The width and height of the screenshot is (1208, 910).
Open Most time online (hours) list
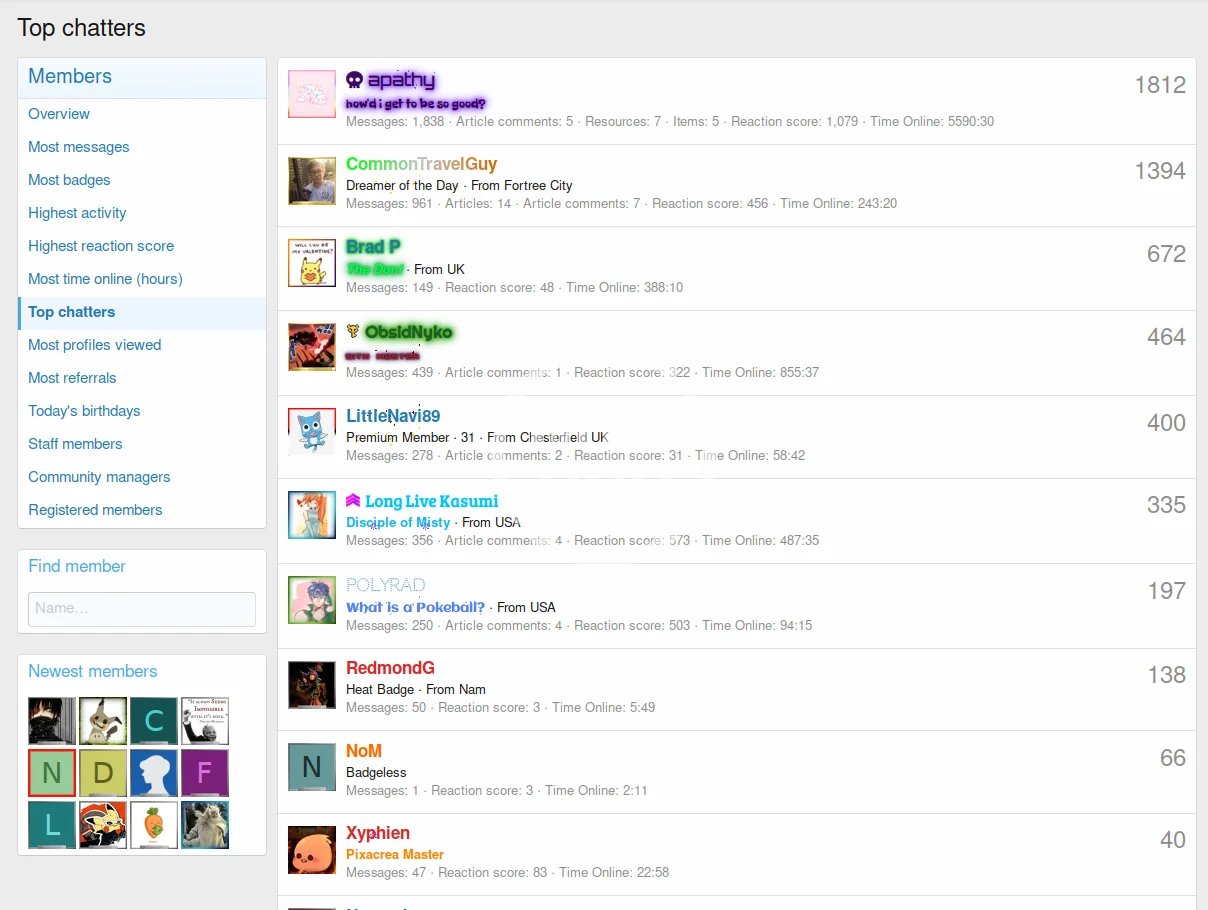(x=105, y=279)
